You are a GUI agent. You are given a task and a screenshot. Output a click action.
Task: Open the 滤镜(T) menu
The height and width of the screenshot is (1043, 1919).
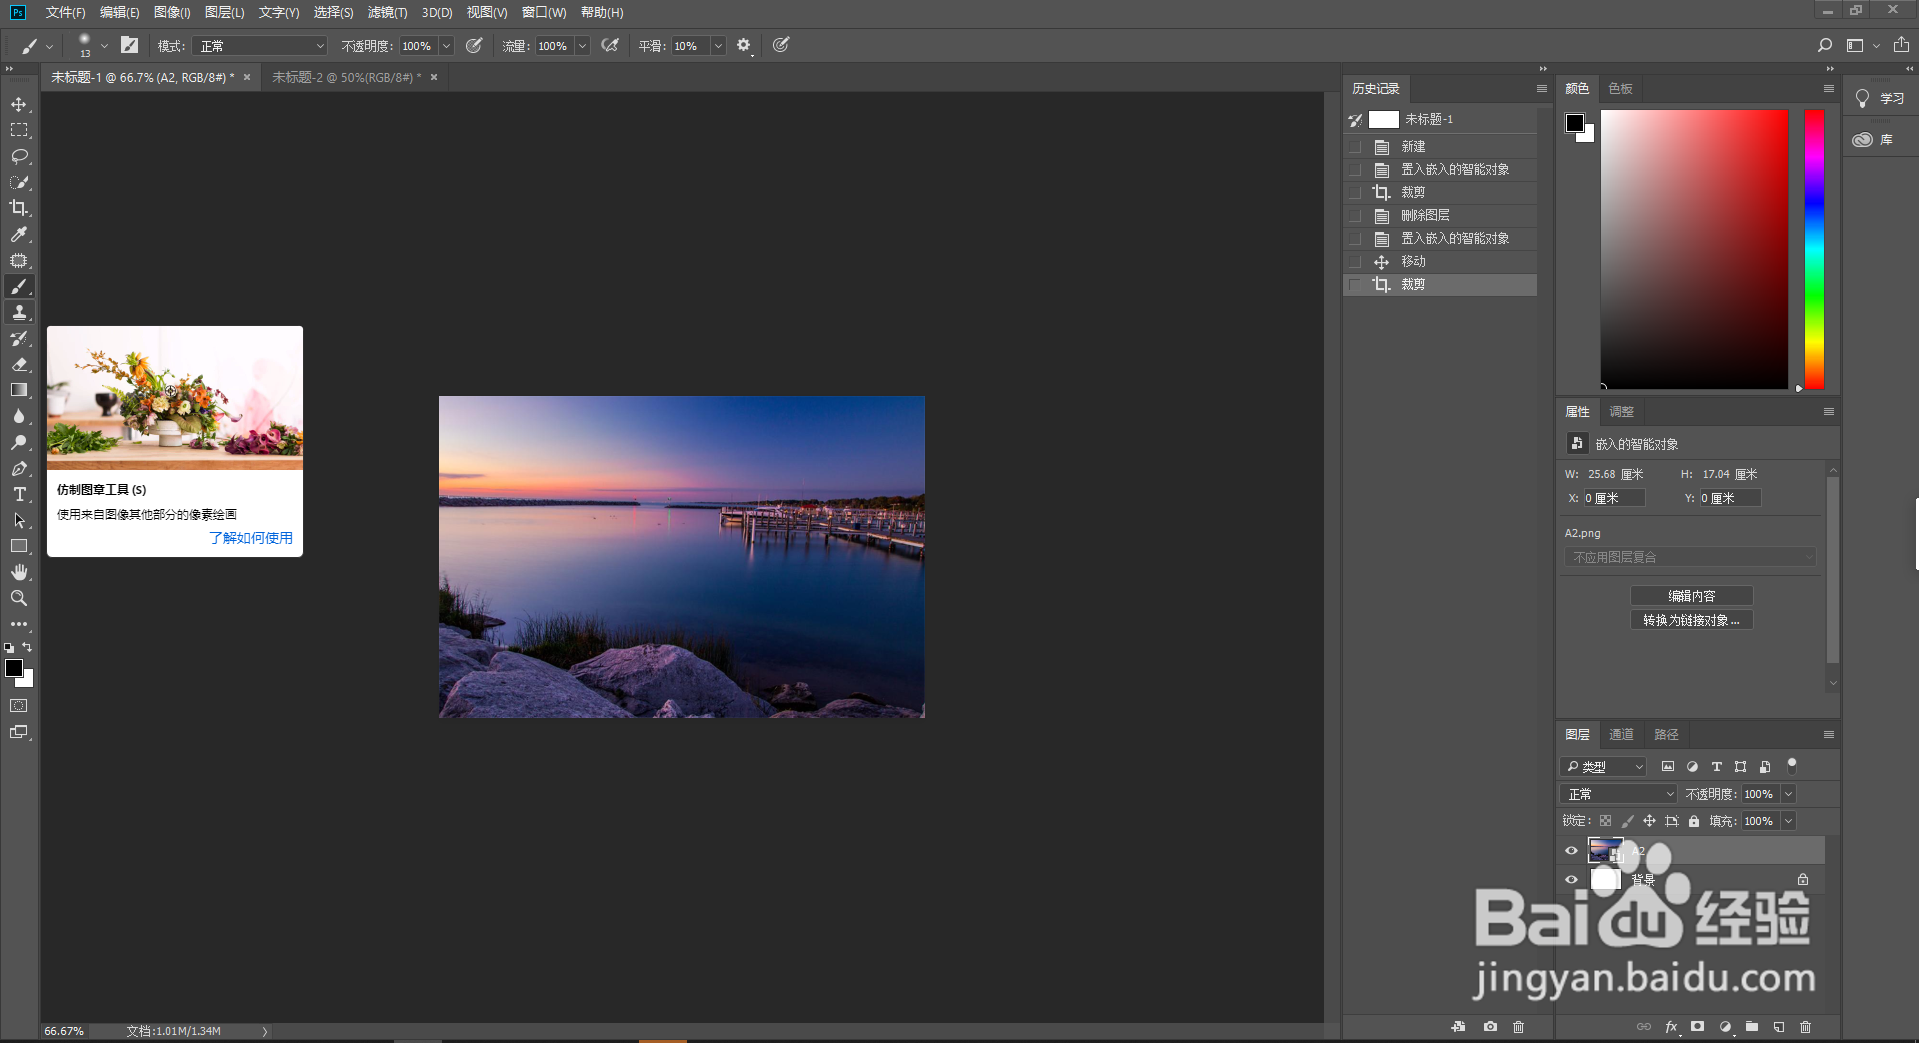tap(387, 12)
